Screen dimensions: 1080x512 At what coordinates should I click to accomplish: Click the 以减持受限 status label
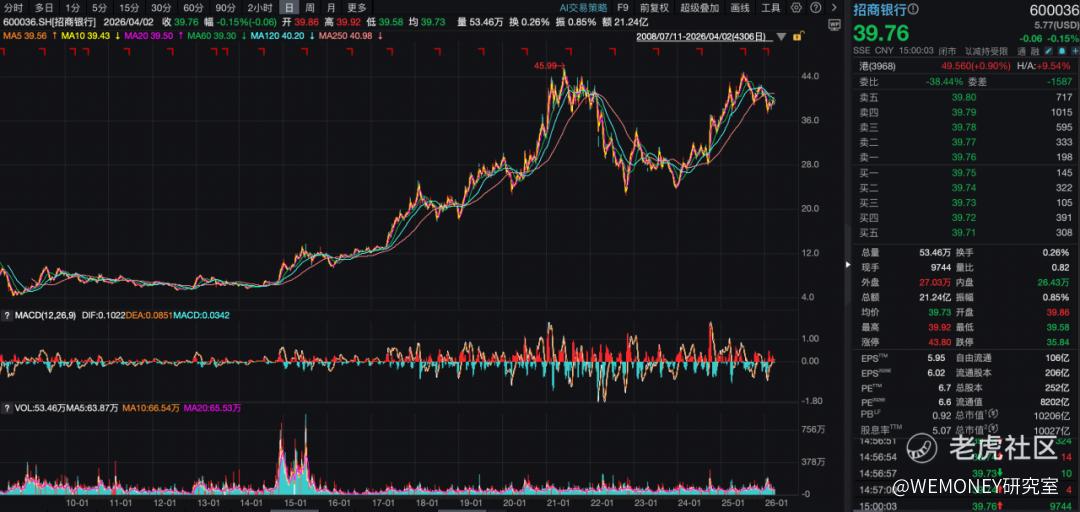(986, 51)
